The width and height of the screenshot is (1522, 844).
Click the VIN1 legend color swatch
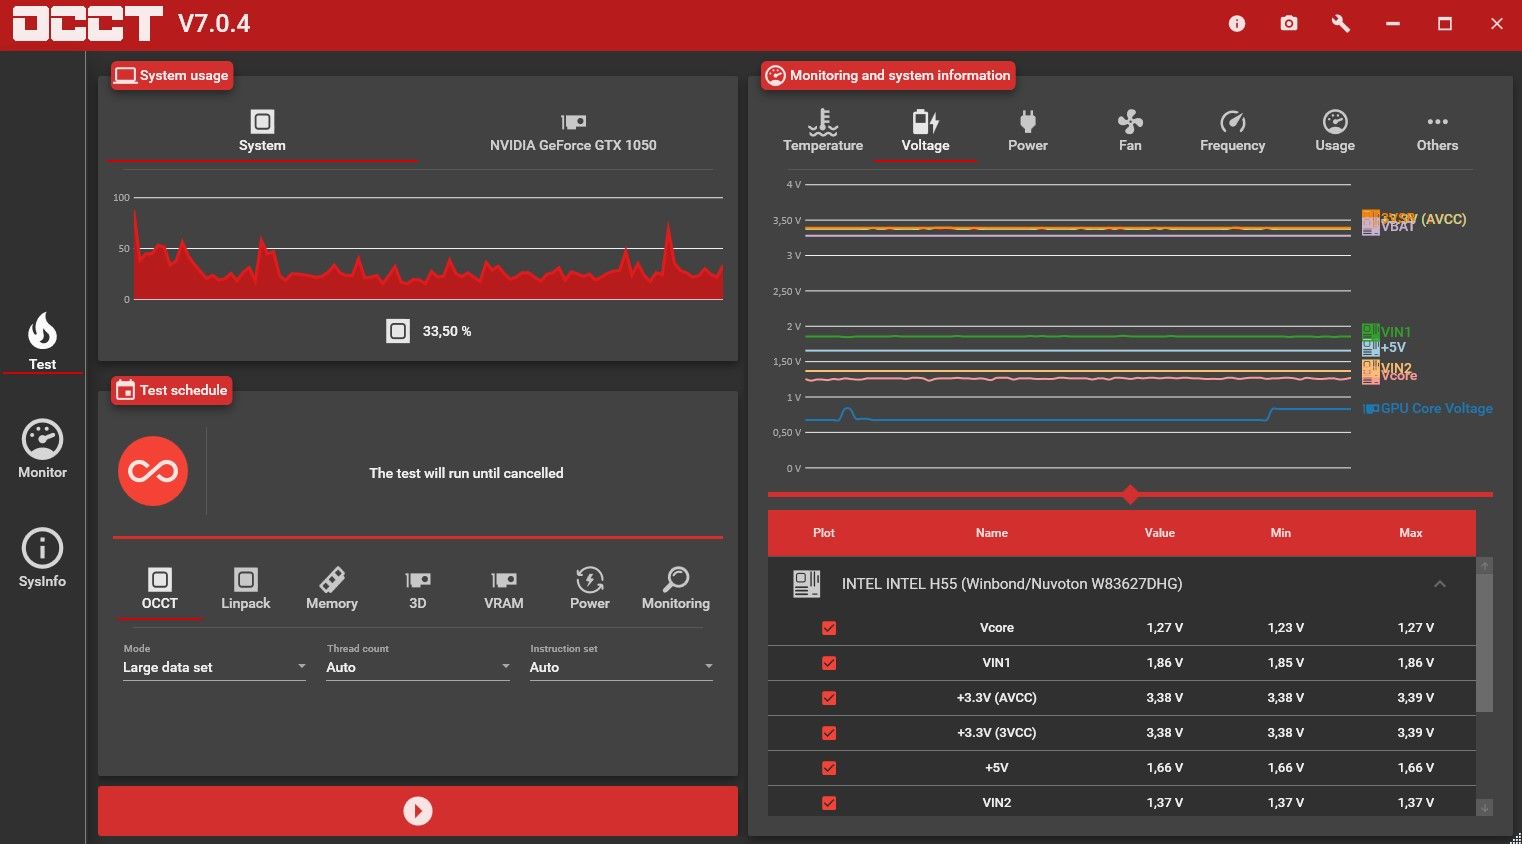tap(1370, 331)
